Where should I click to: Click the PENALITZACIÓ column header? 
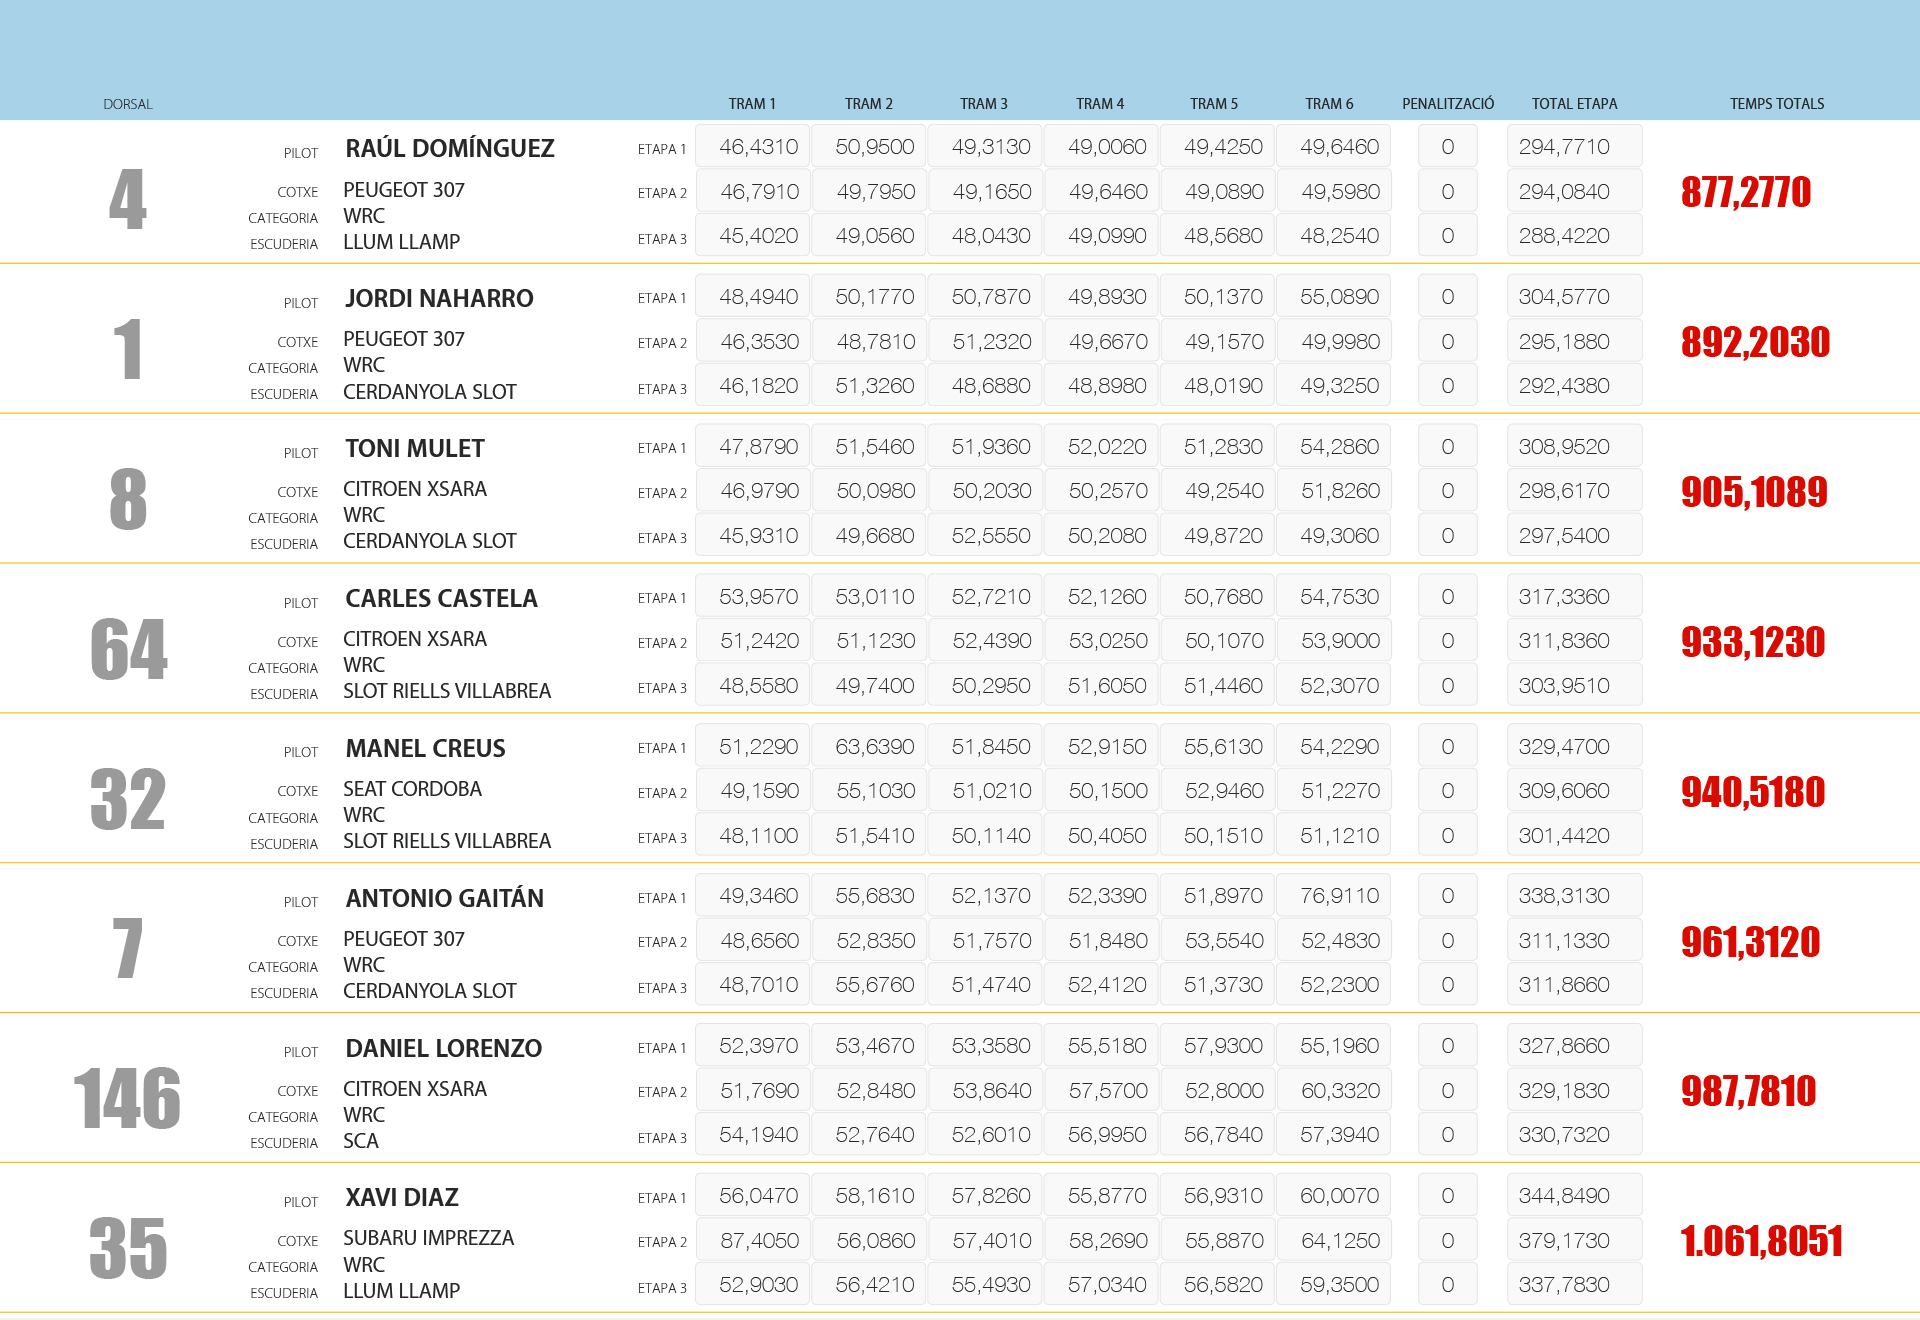(1447, 104)
